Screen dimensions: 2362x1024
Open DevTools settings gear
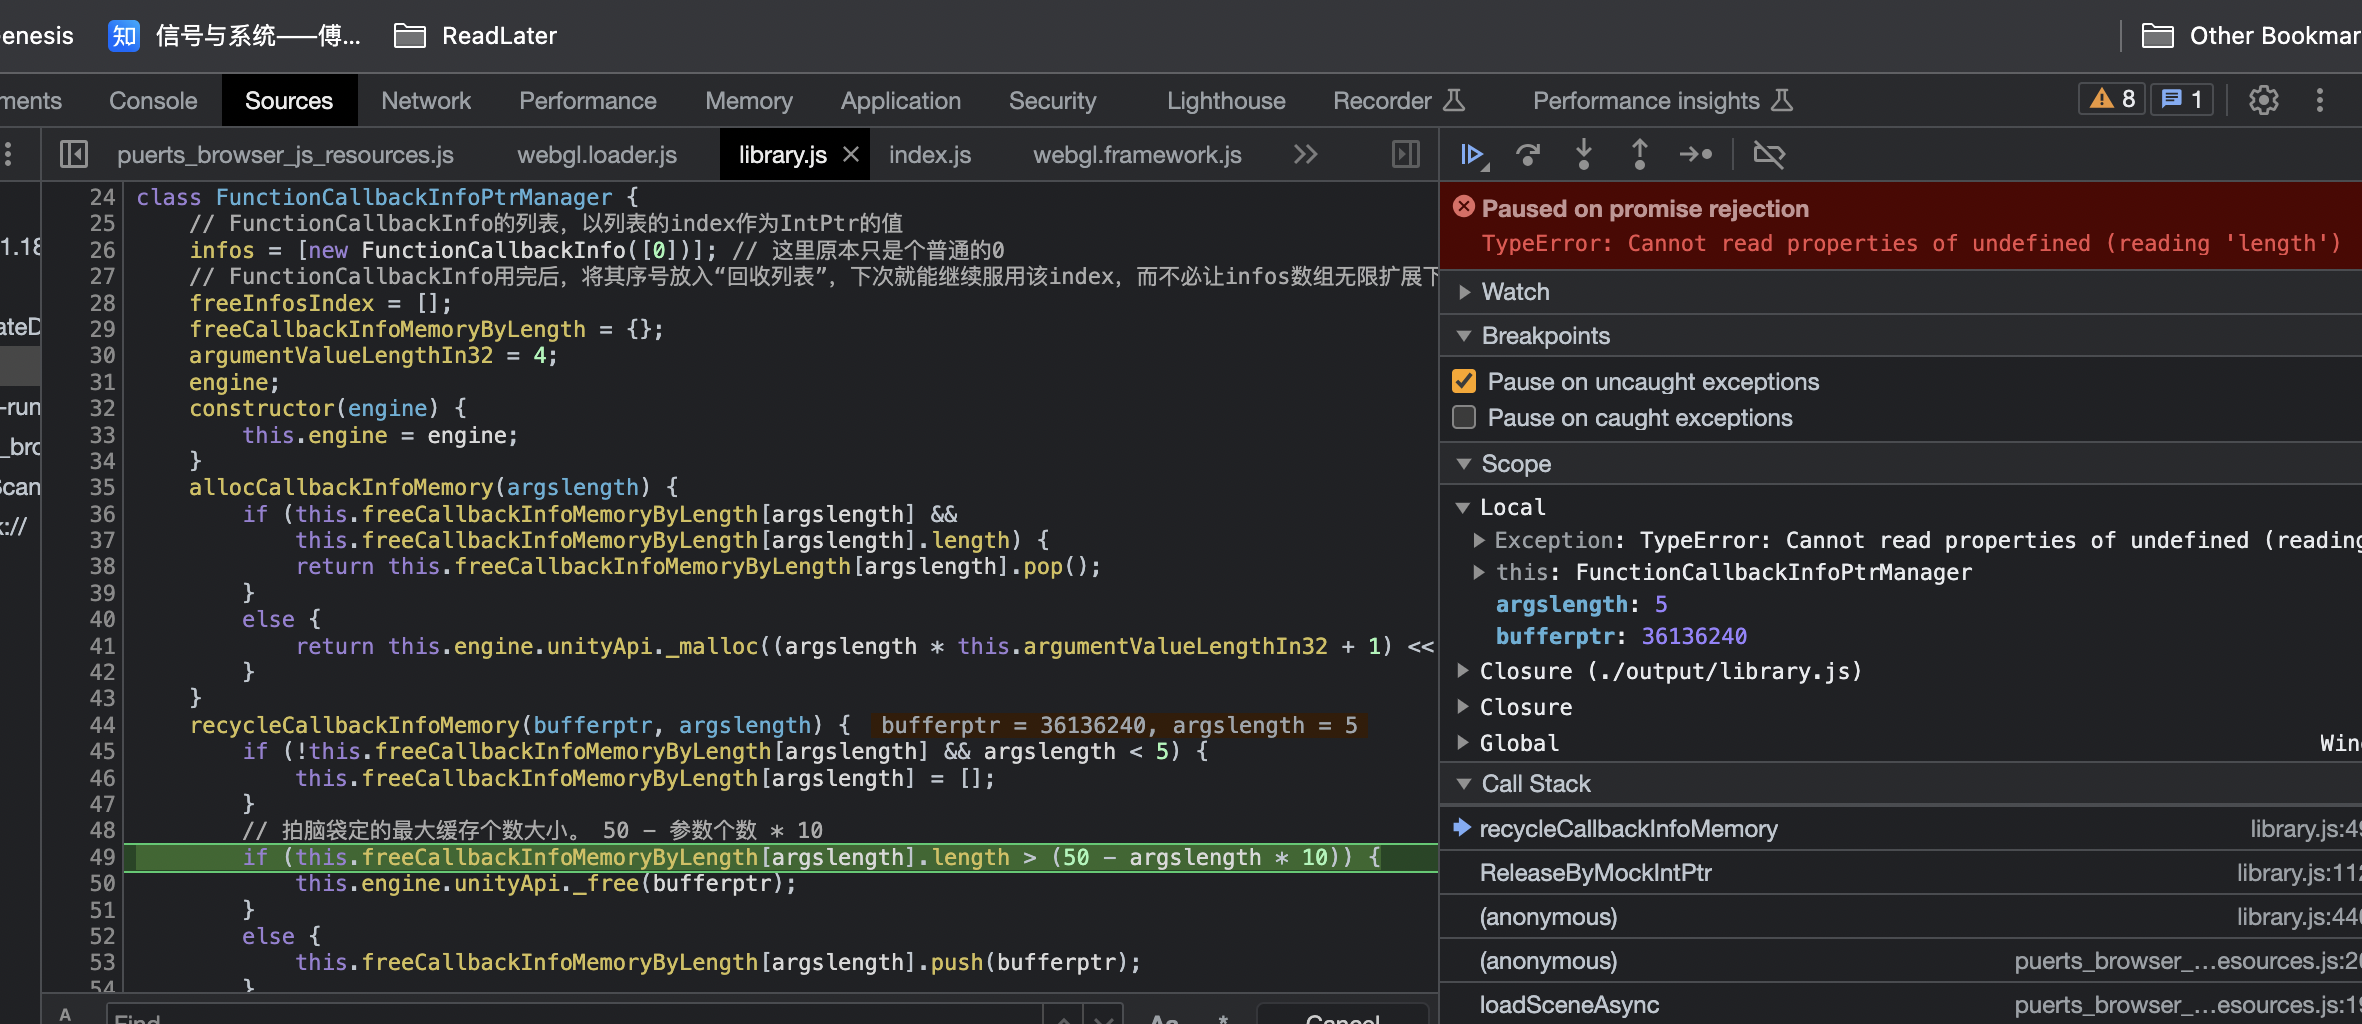pyautogui.click(x=2264, y=100)
